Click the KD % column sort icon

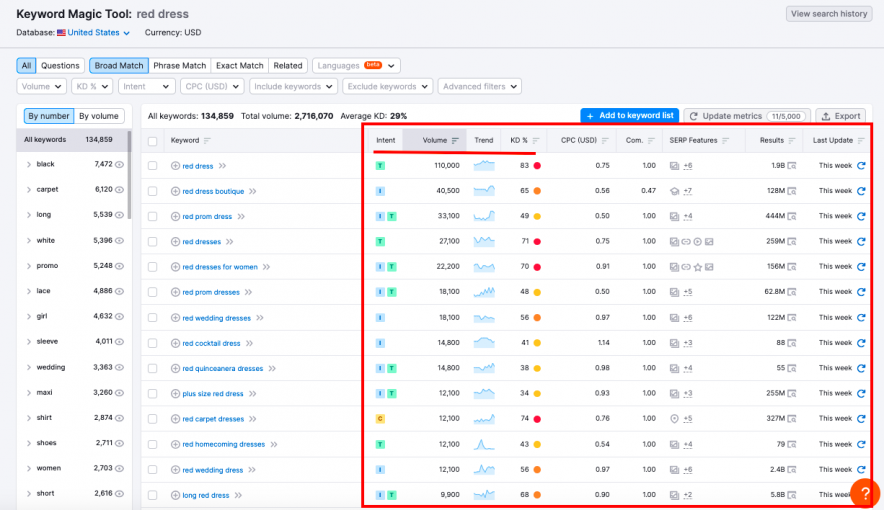(536, 140)
